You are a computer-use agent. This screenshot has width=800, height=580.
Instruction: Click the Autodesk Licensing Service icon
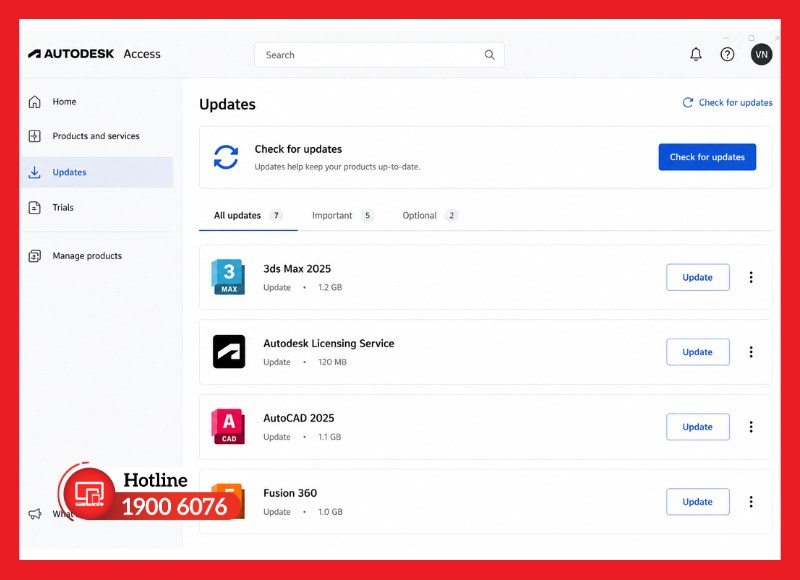[229, 351]
